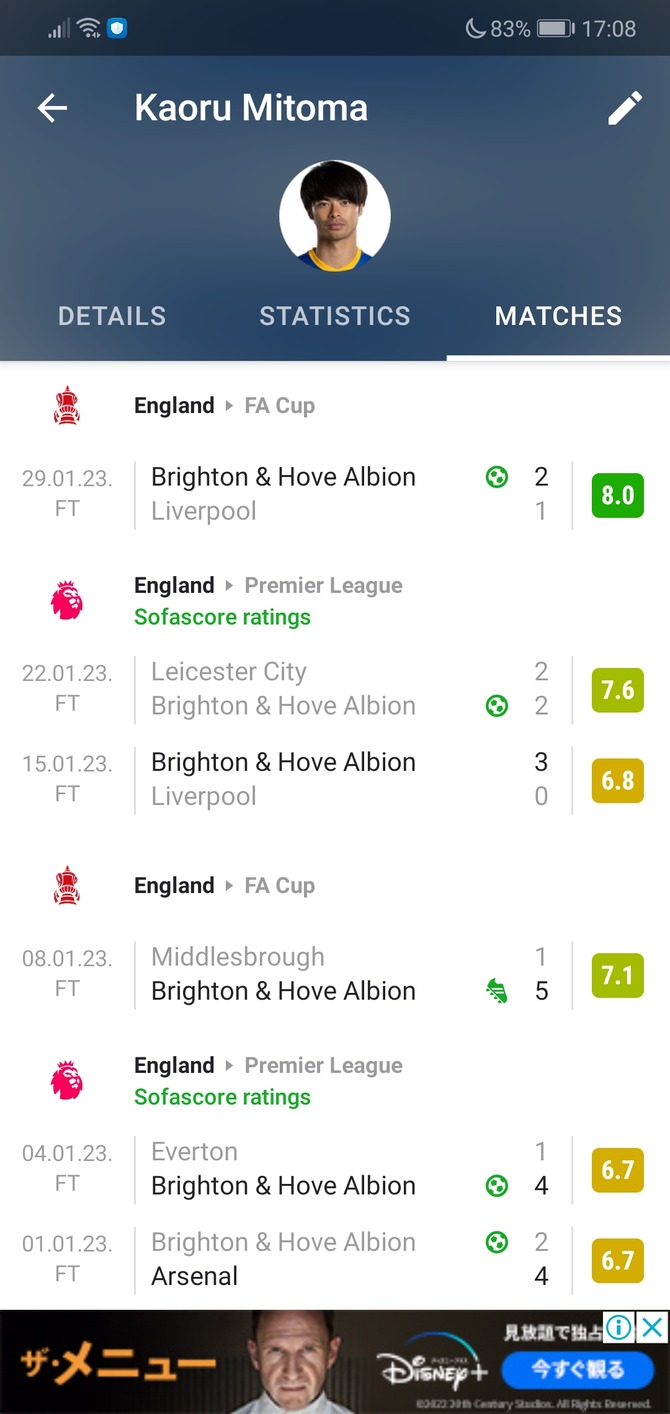This screenshot has width=670, height=1414.
Task: Switch to the DETAILS tab
Action: click(112, 316)
